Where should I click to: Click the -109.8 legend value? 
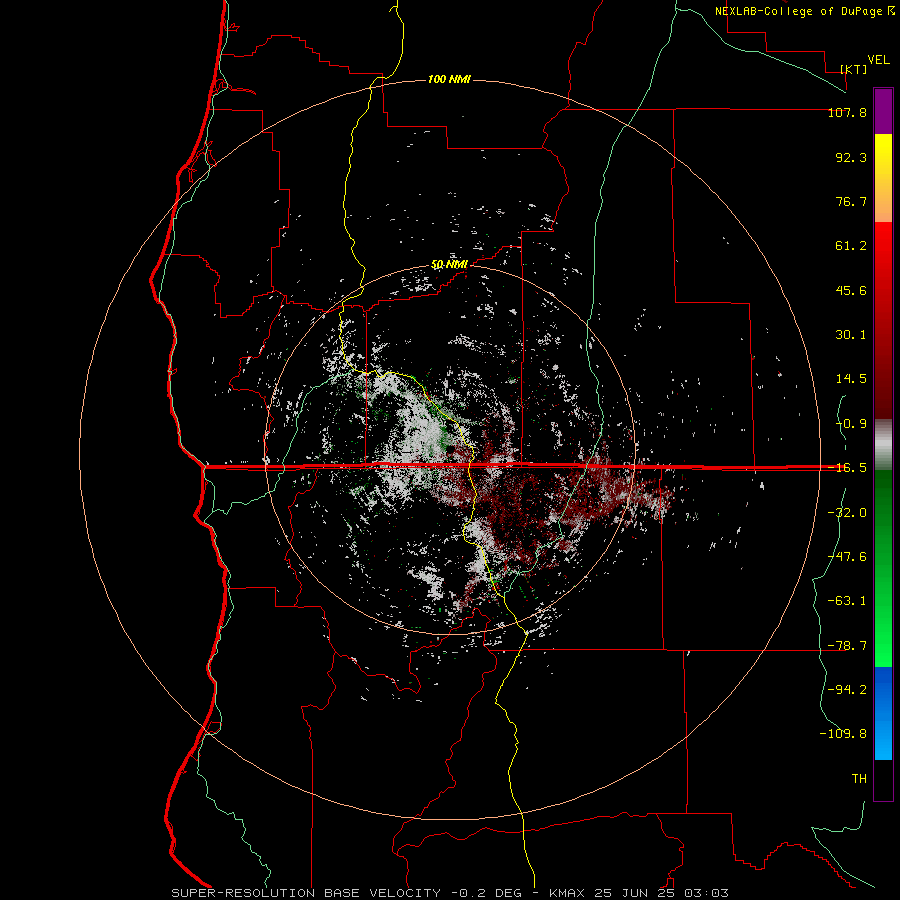click(843, 734)
